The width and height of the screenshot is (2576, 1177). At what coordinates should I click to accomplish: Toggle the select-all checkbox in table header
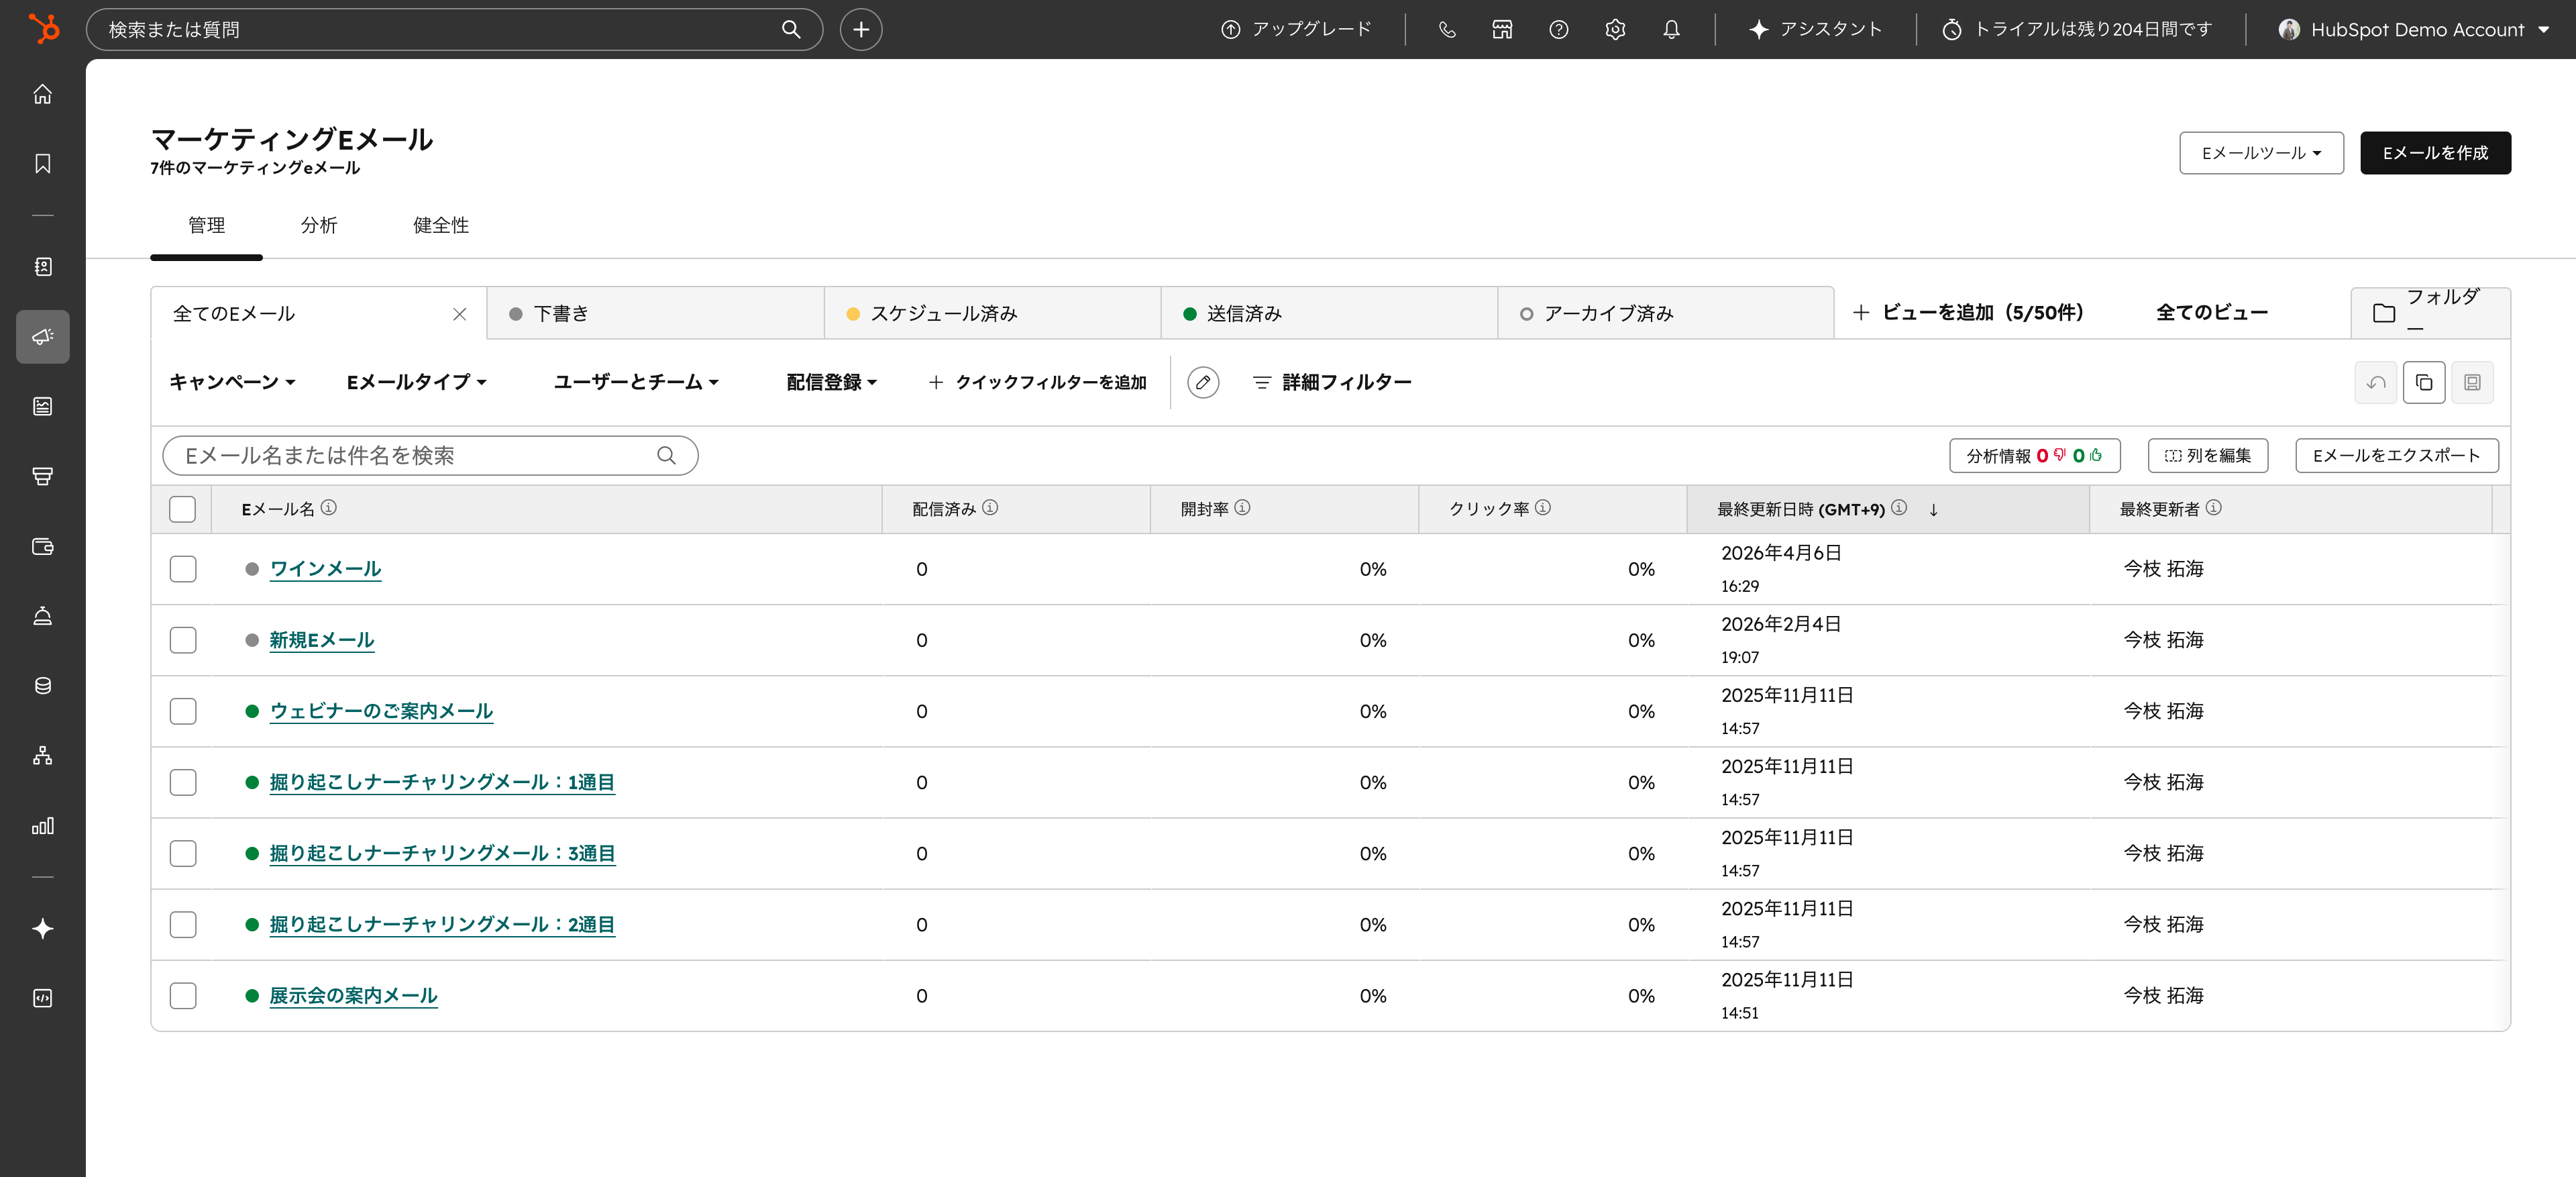tap(183, 509)
